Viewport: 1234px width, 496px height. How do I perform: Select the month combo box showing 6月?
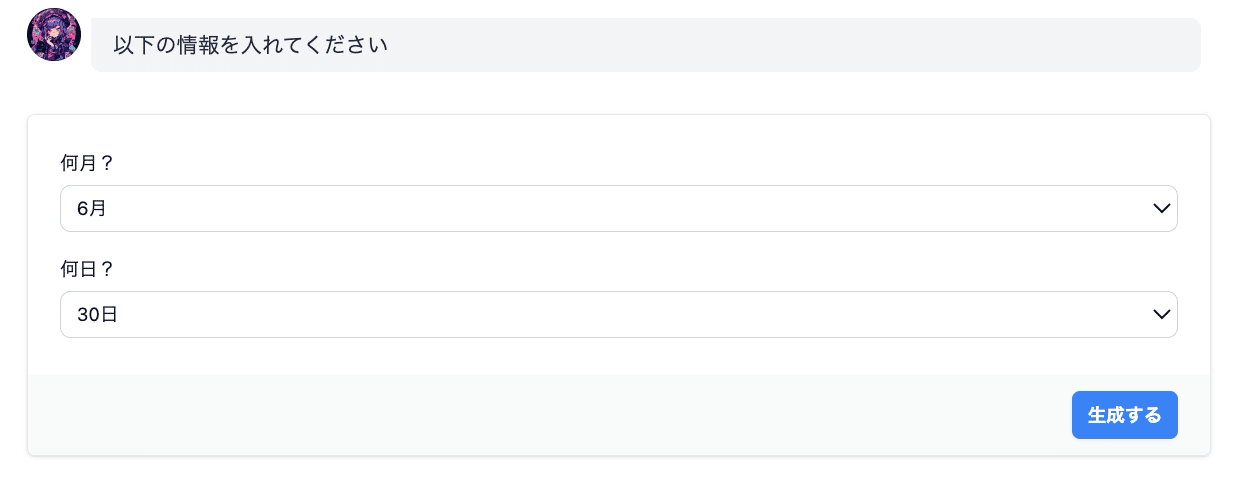[618, 208]
